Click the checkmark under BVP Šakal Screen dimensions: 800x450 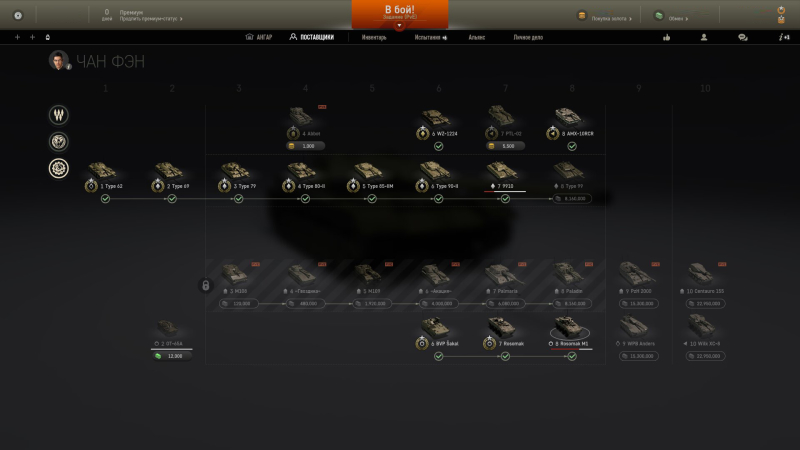pos(438,356)
